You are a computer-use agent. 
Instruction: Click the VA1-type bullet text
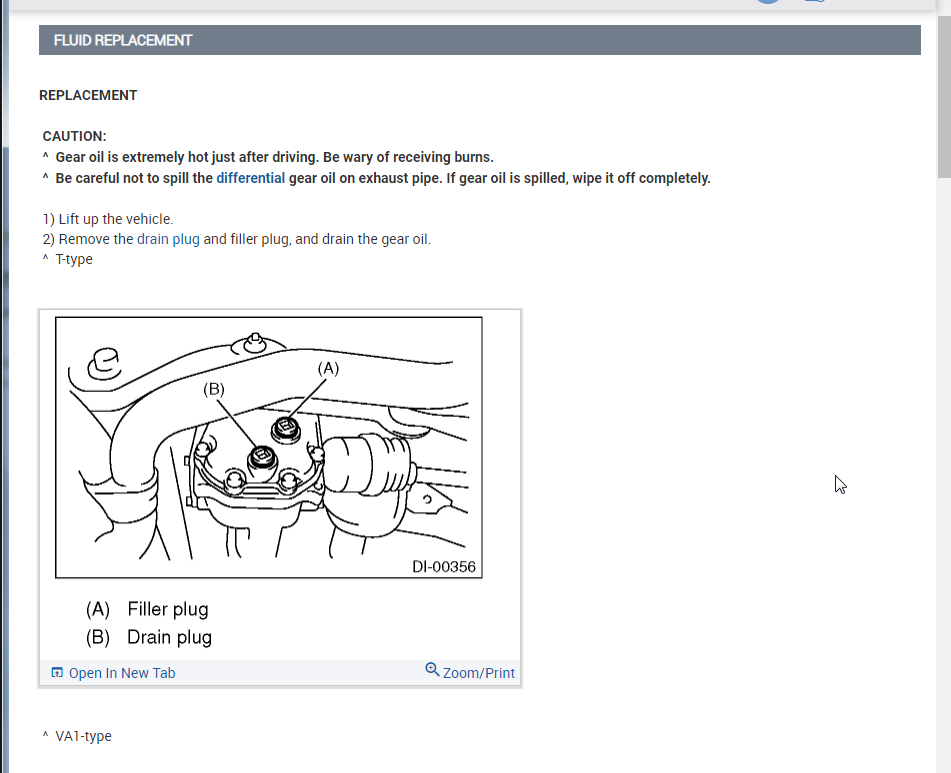click(x=83, y=736)
